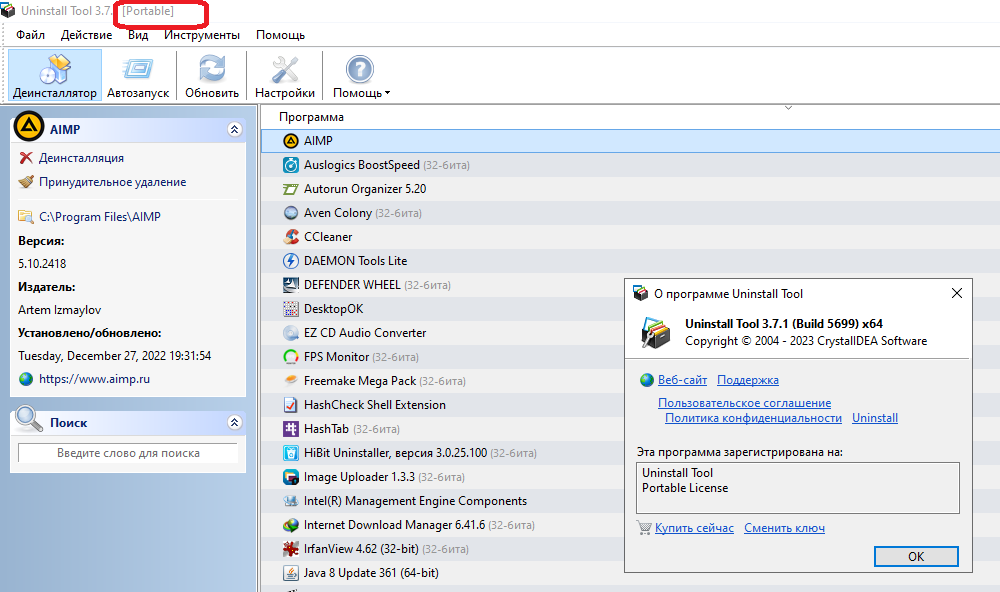Open the C:\Program Files\AIMP folder link
The height and width of the screenshot is (592, 1000).
99,217
